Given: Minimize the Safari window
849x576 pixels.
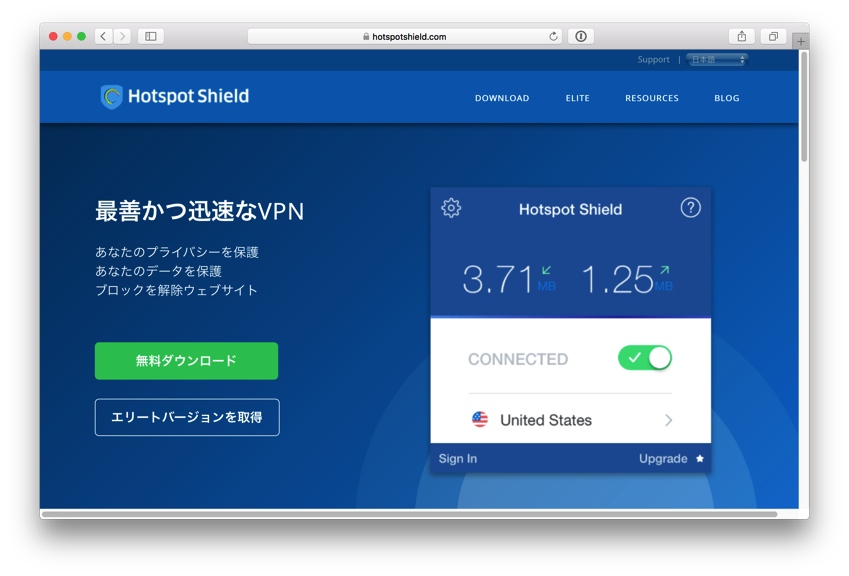Looking at the screenshot, I should (67, 36).
